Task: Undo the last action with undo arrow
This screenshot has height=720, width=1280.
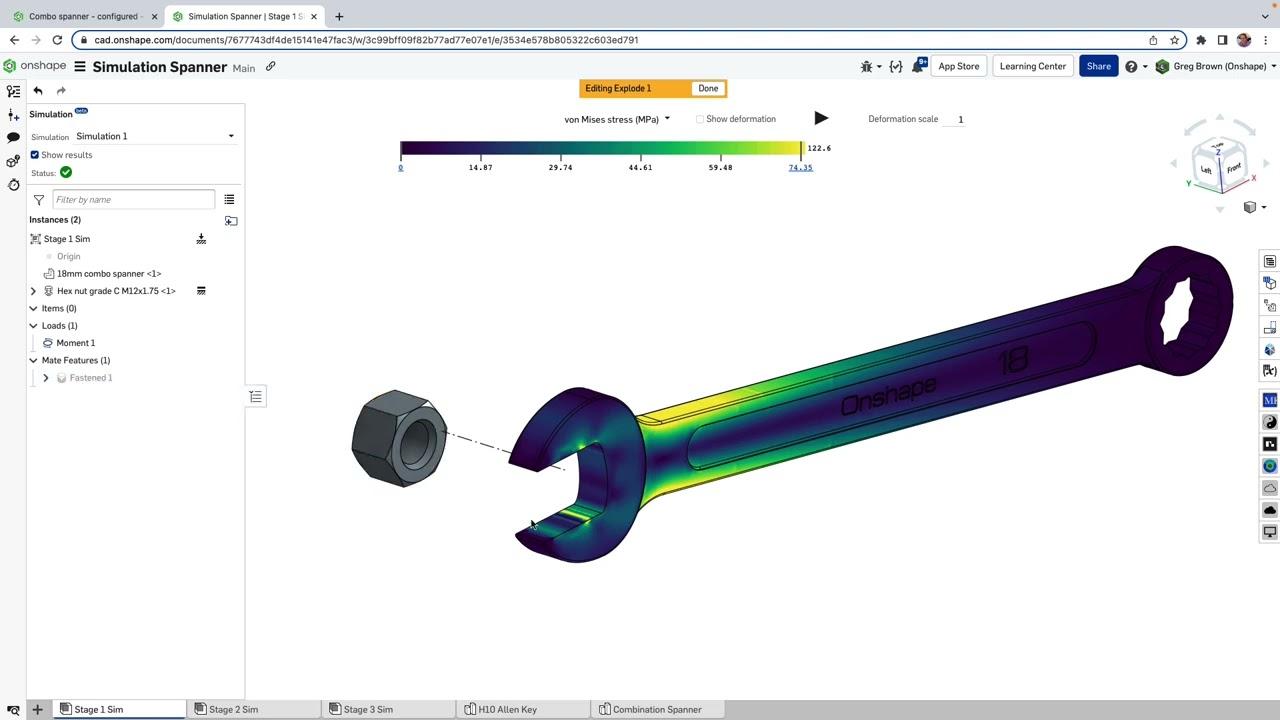Action: point(38,90)
